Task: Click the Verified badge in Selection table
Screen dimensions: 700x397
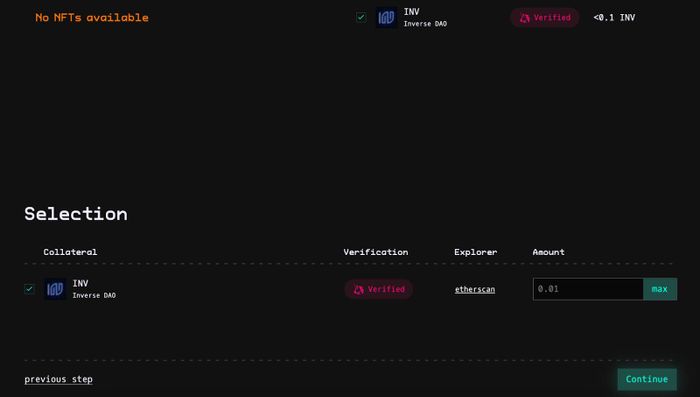Action: pyautogui.click(x=379, y=289)
